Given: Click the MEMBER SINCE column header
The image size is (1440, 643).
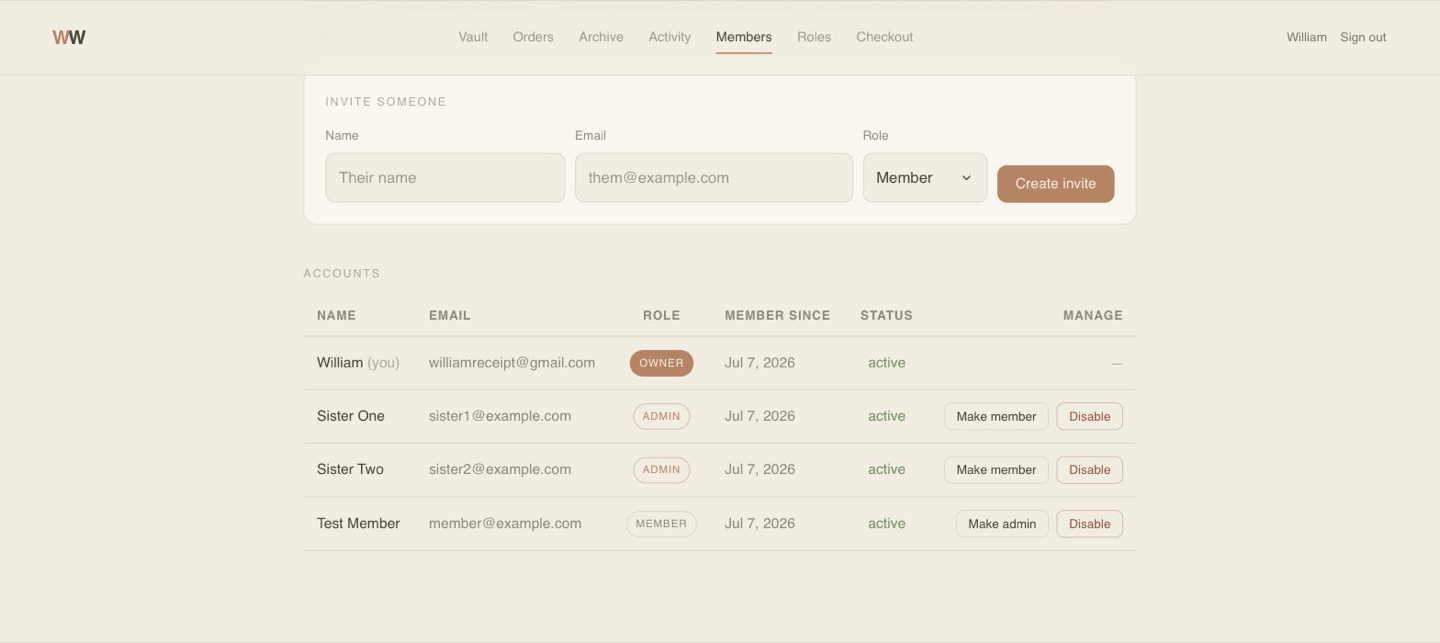Looking at the screenshot, I should tap(777, 315).
